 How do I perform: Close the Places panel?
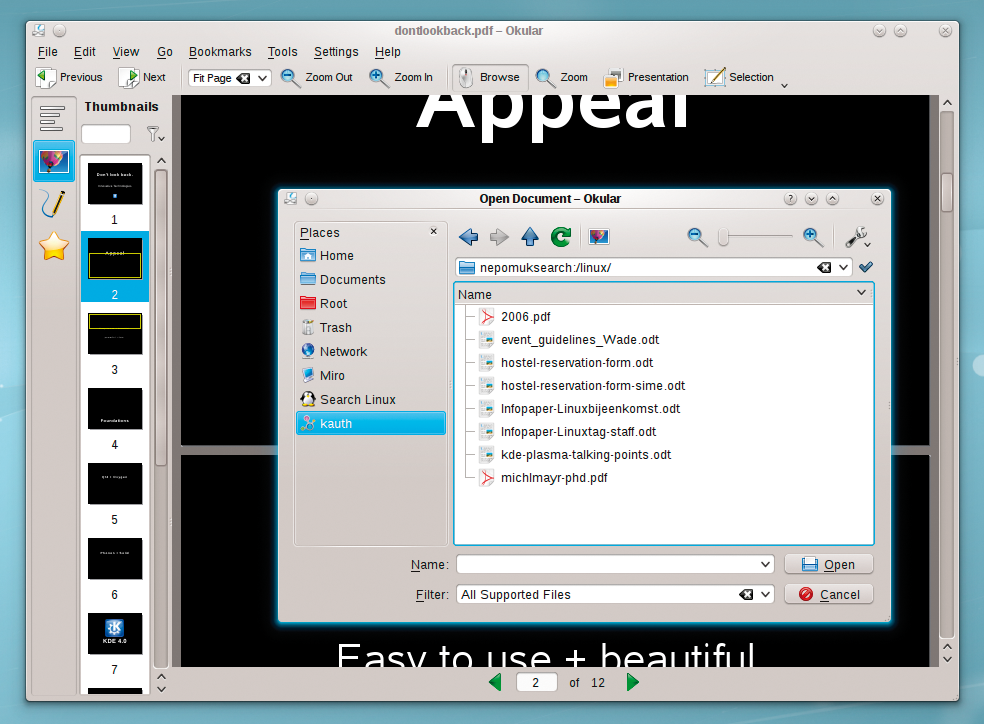tap(434, 232)
